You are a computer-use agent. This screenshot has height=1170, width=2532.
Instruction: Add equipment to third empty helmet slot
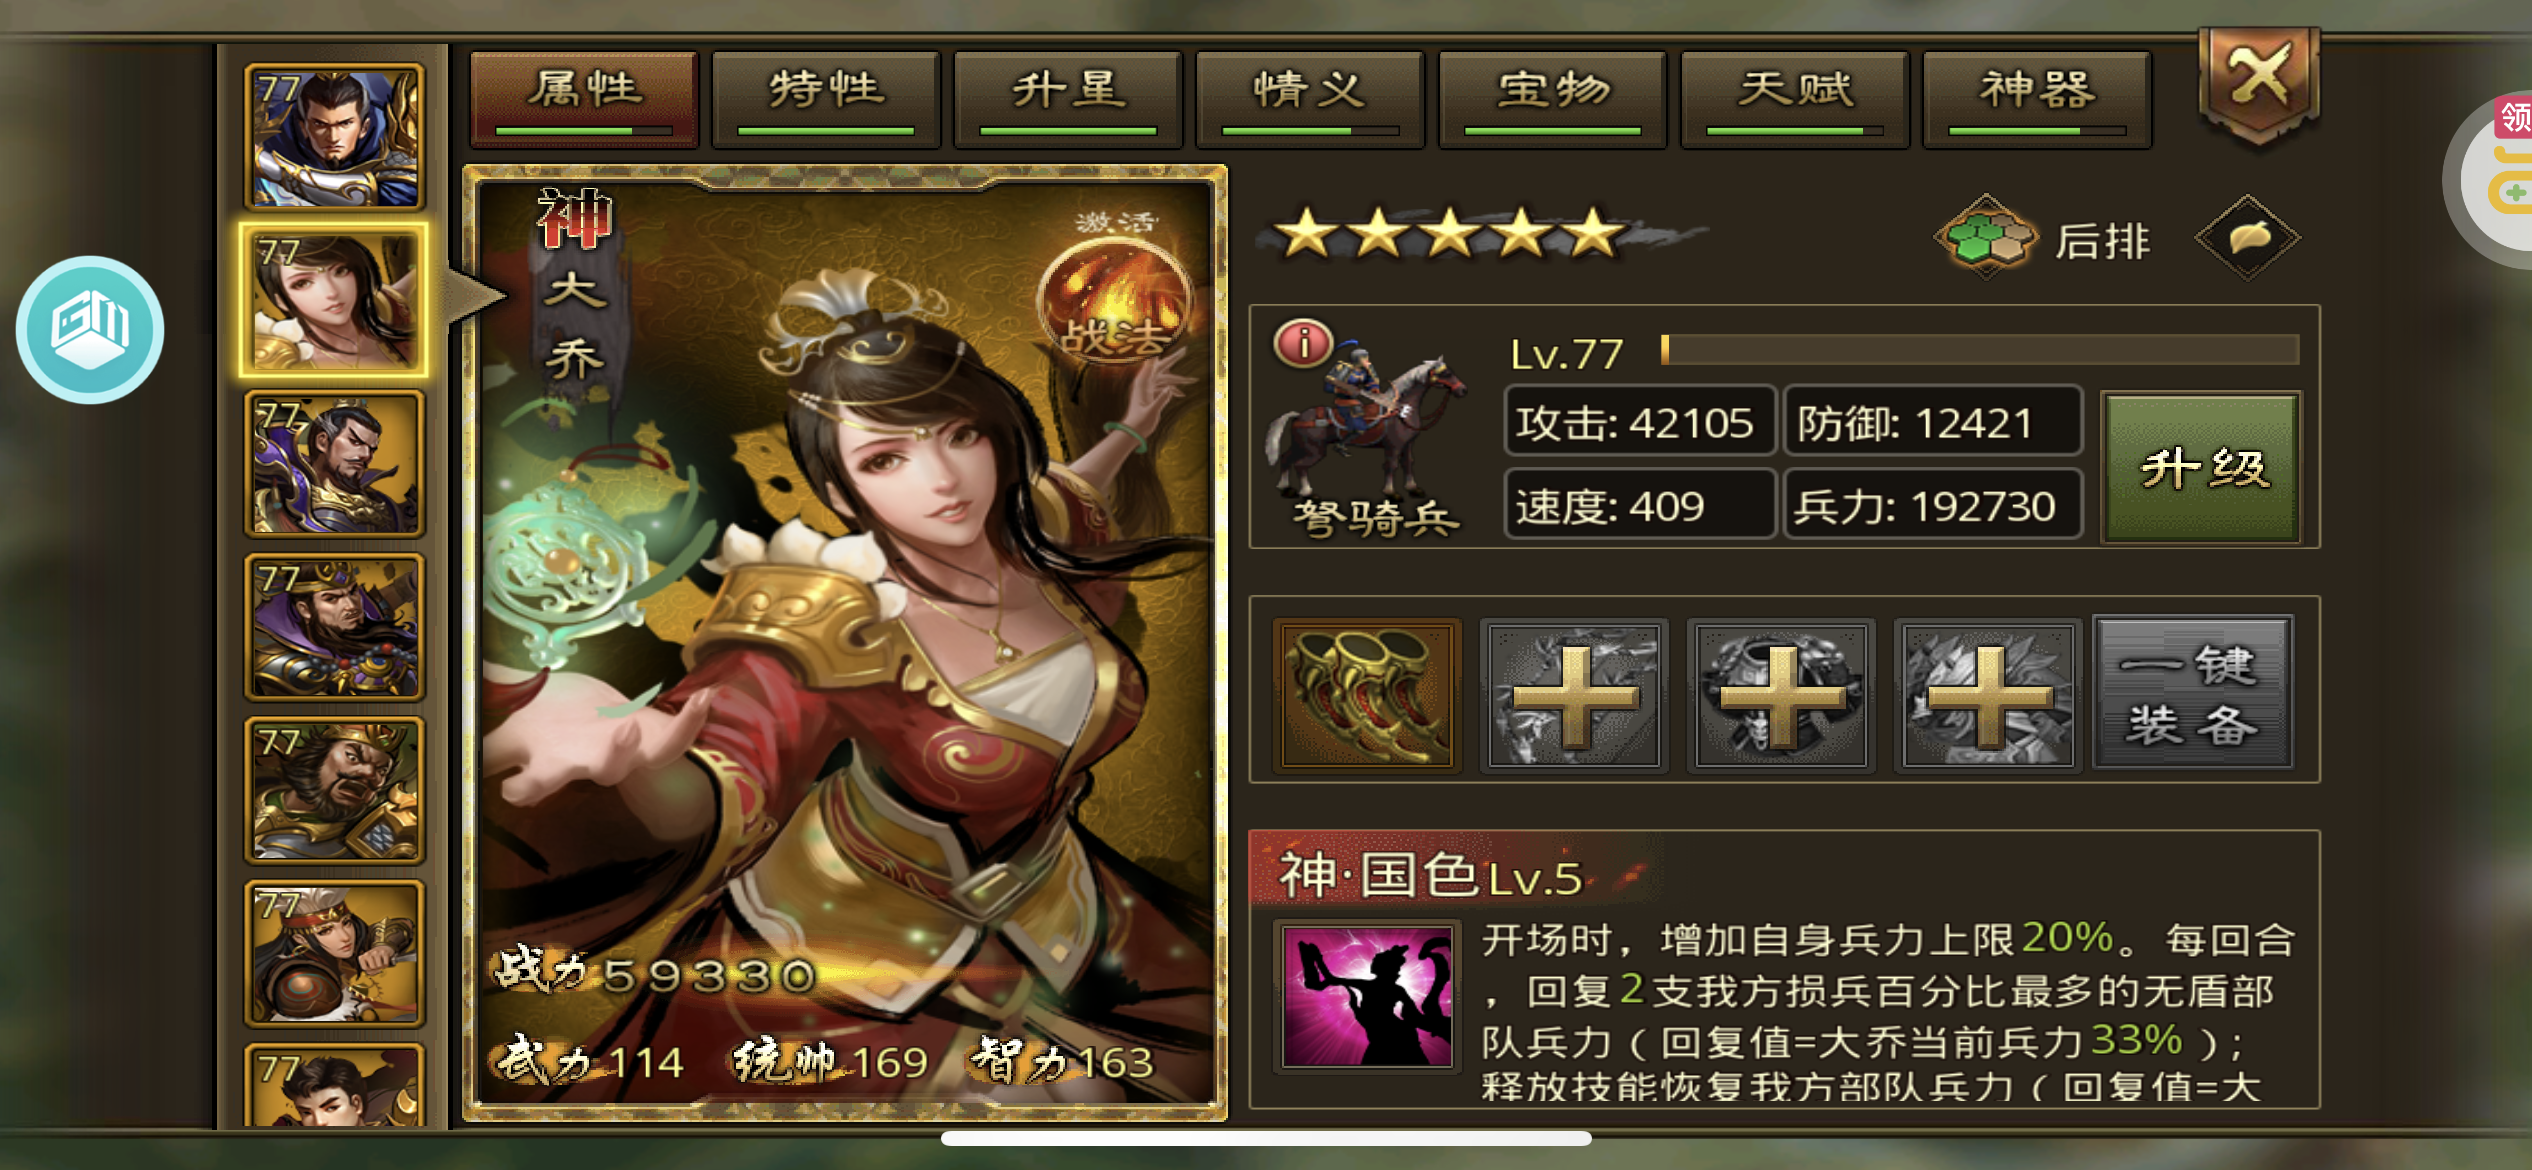[1782, 695]
